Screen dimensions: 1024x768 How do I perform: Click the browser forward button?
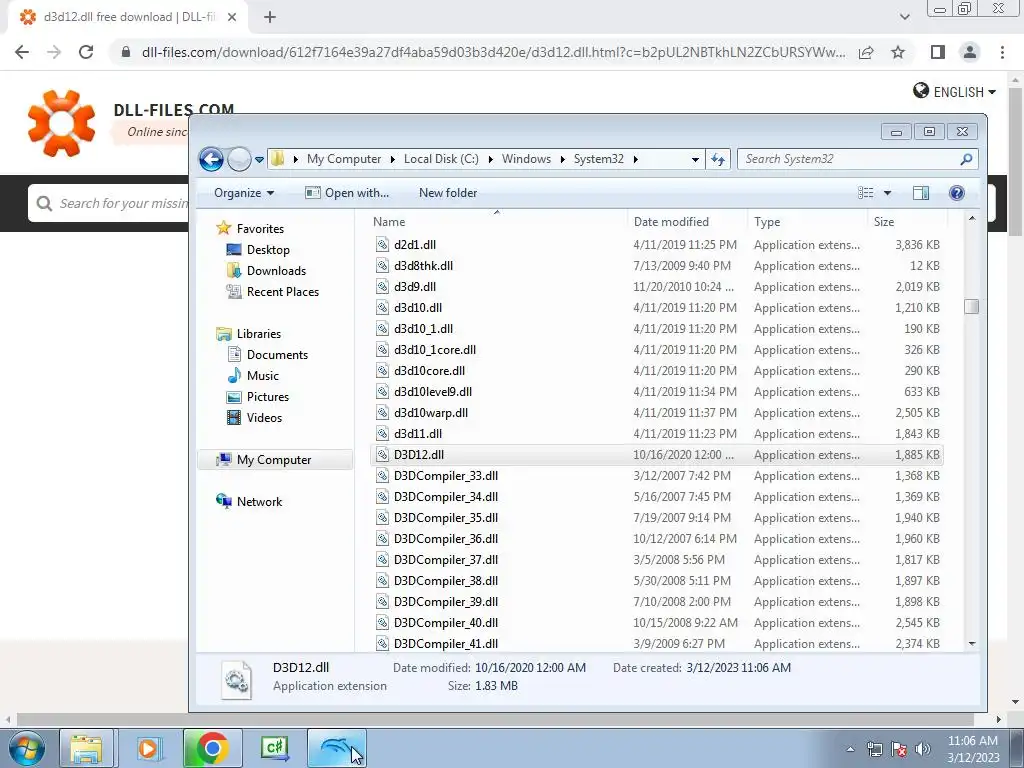pos(54,52)
